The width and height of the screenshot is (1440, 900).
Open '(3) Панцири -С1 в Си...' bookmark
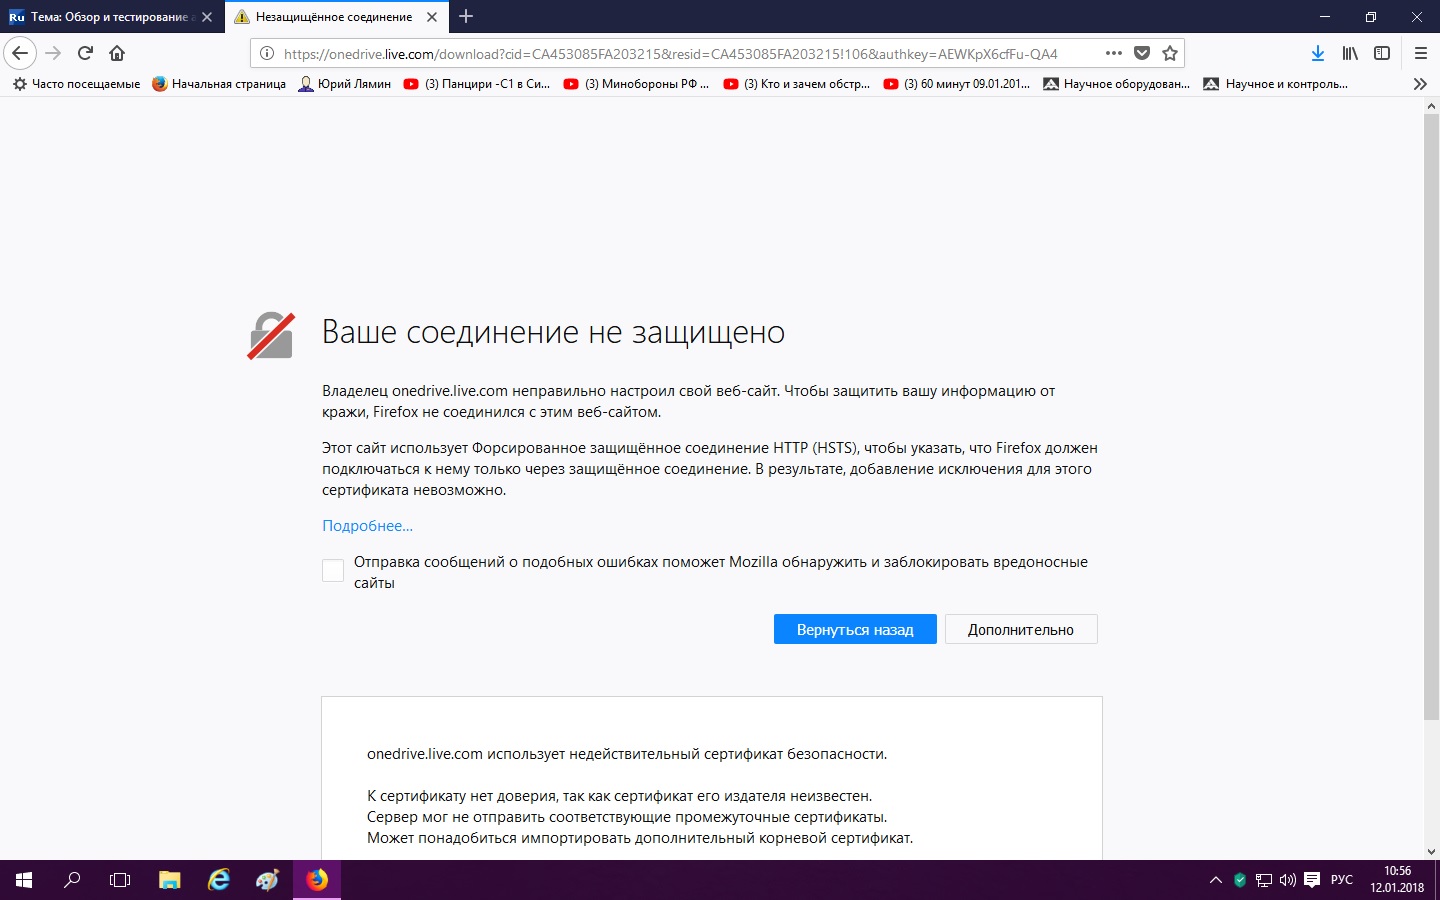coord(477,84)
